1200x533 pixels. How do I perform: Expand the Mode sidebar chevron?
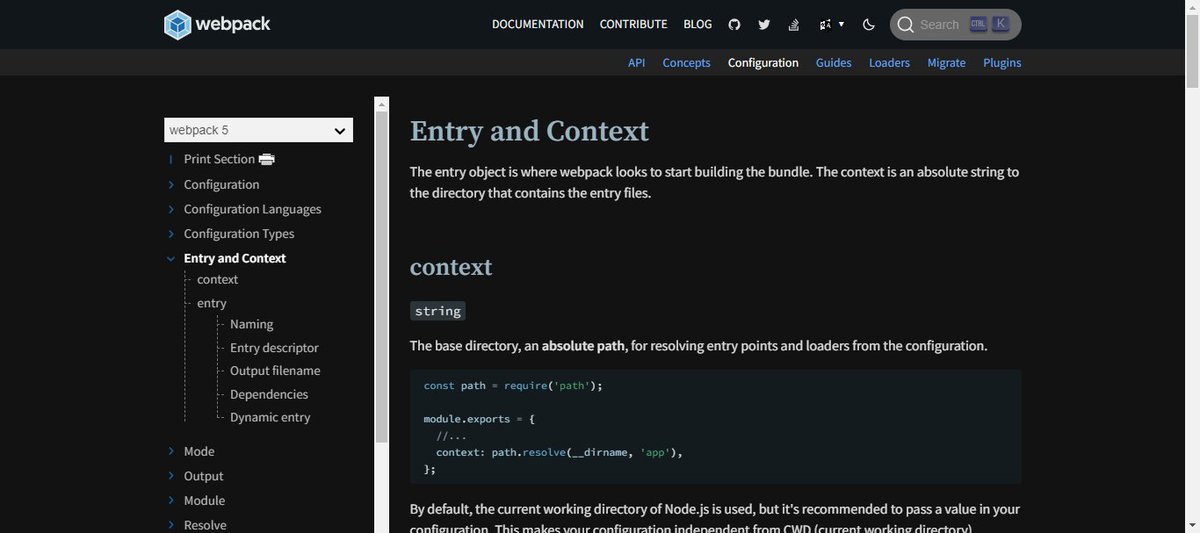171,451
